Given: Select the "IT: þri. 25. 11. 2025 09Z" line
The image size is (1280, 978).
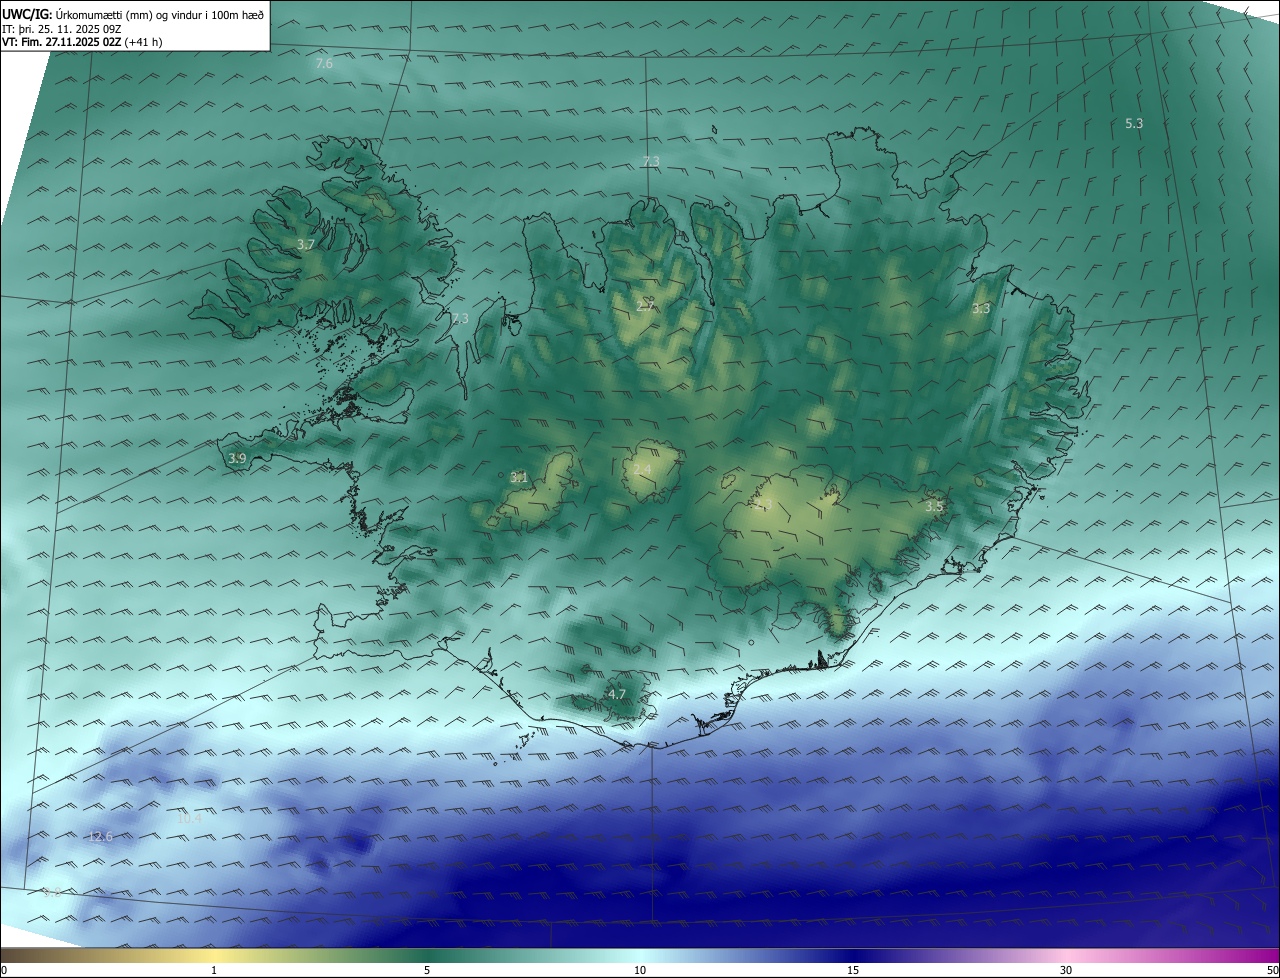Looking at the screenshot, I should point(63,28).
